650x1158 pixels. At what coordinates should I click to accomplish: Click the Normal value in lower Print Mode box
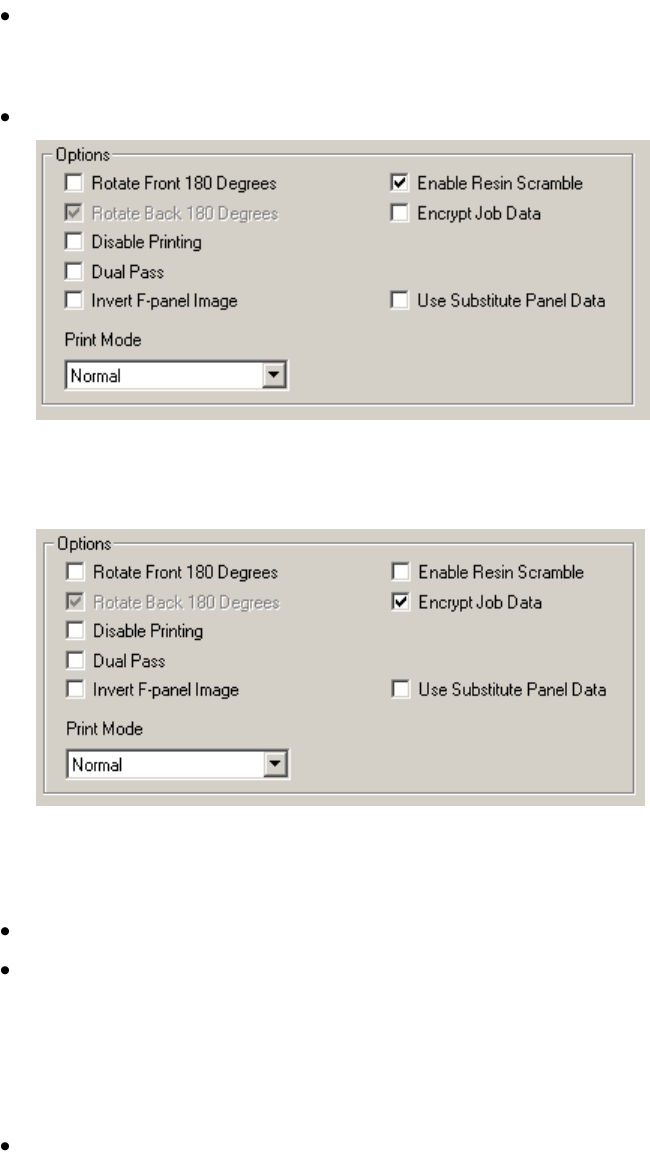click(x=97, y=765)
